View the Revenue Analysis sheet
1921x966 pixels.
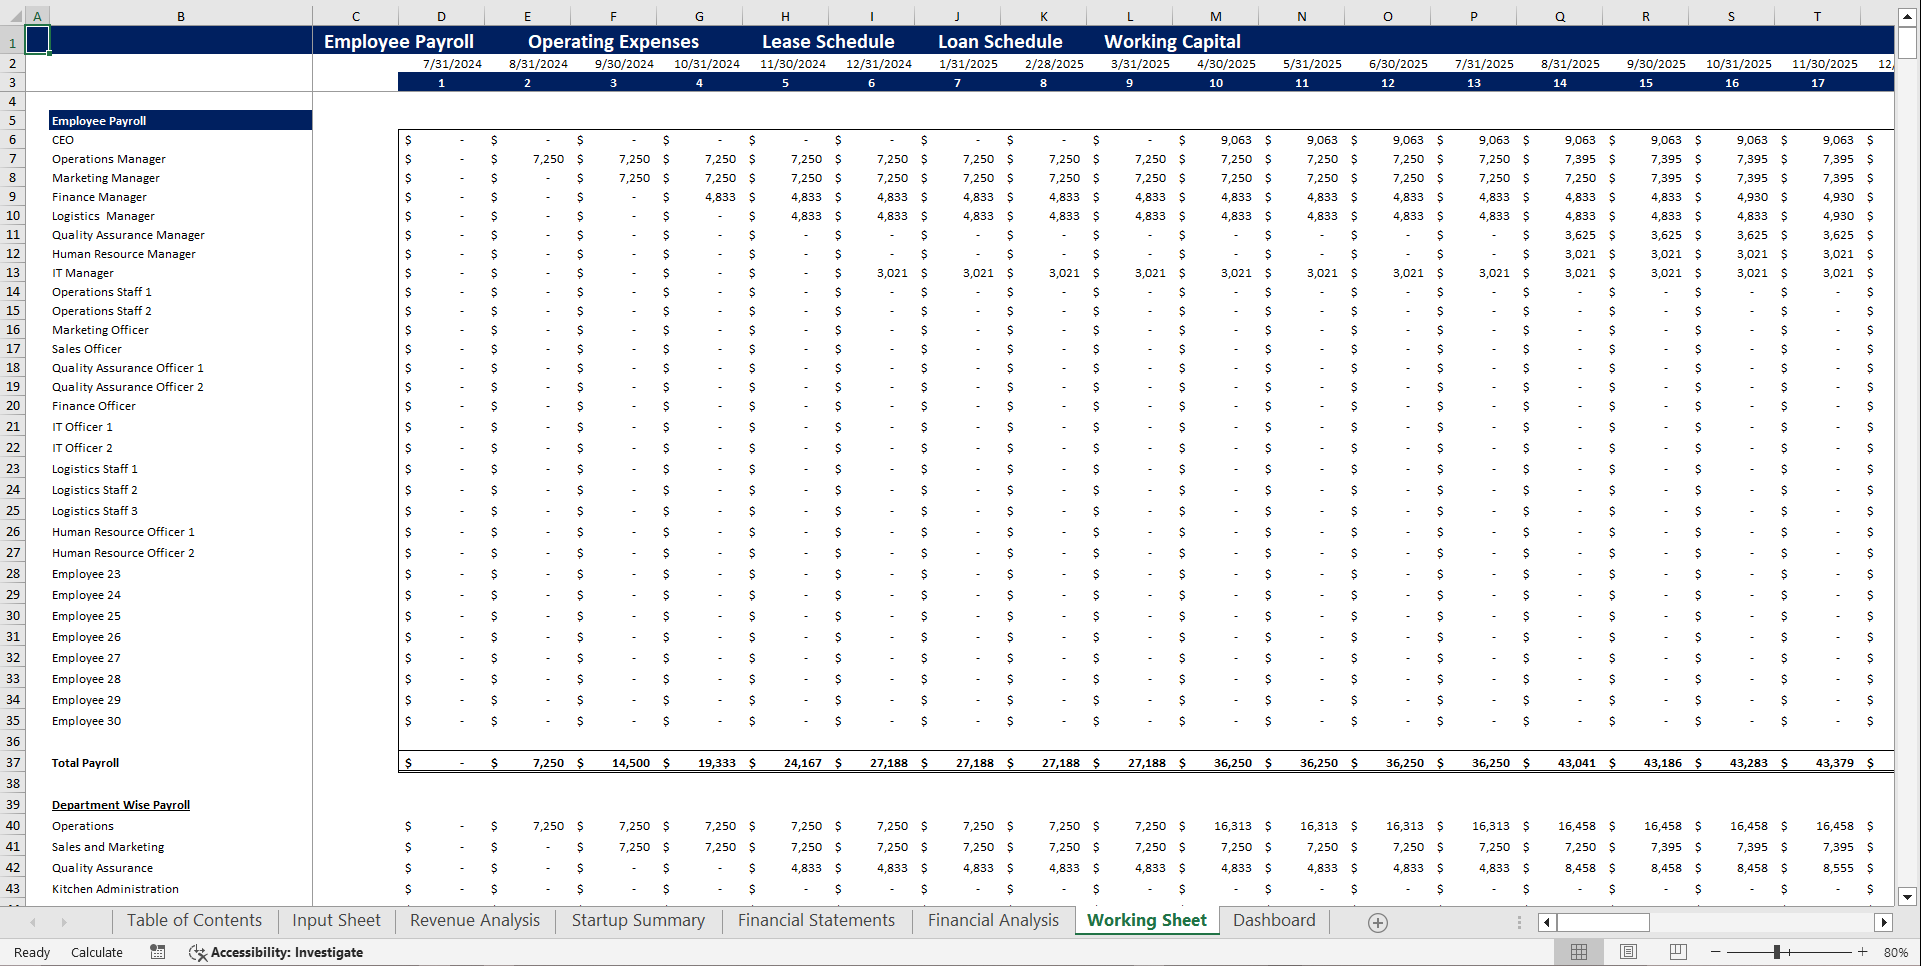pyautogui.click(x=474, y=920)
